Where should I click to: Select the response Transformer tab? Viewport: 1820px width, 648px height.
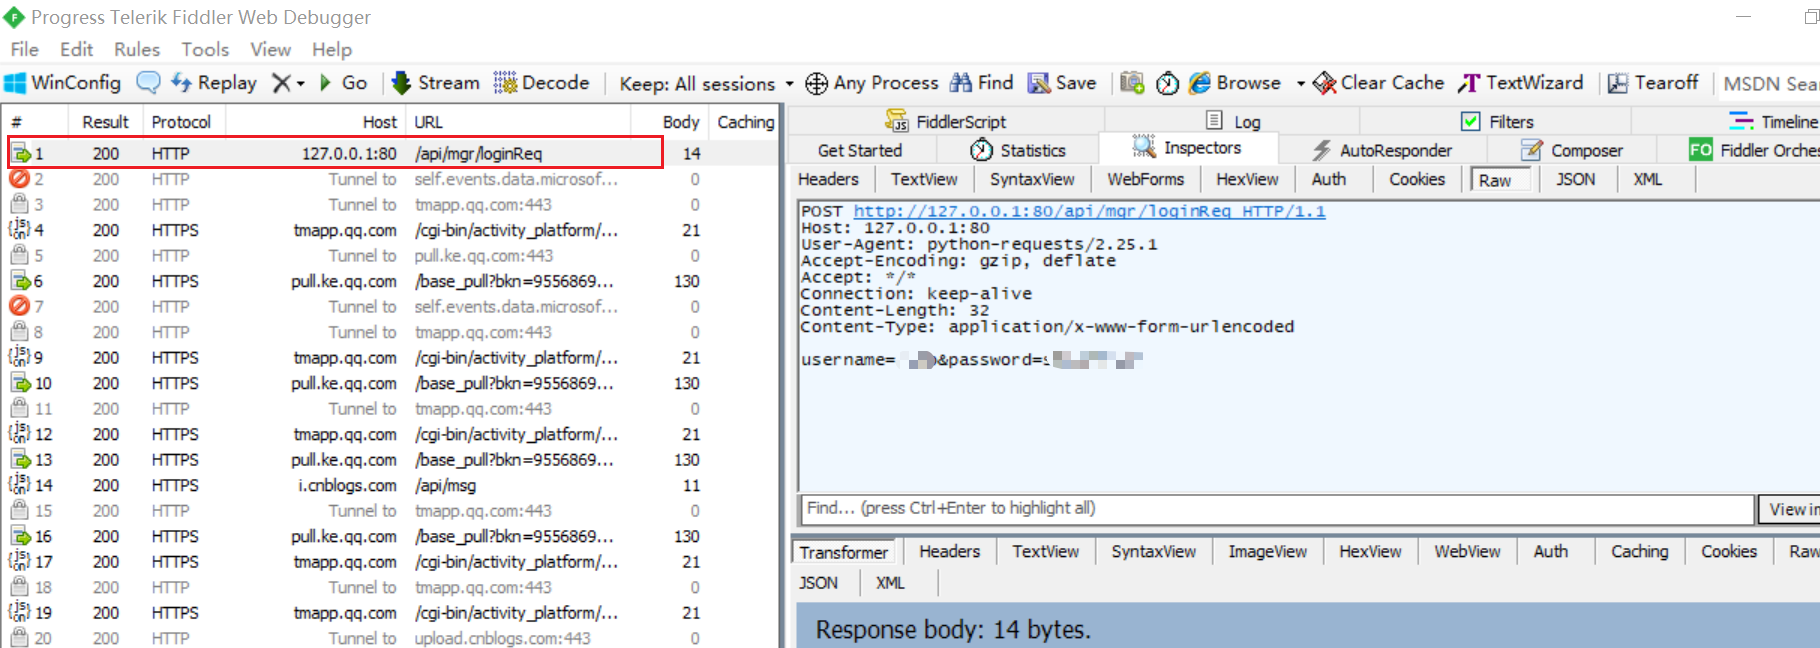(843, 552)
